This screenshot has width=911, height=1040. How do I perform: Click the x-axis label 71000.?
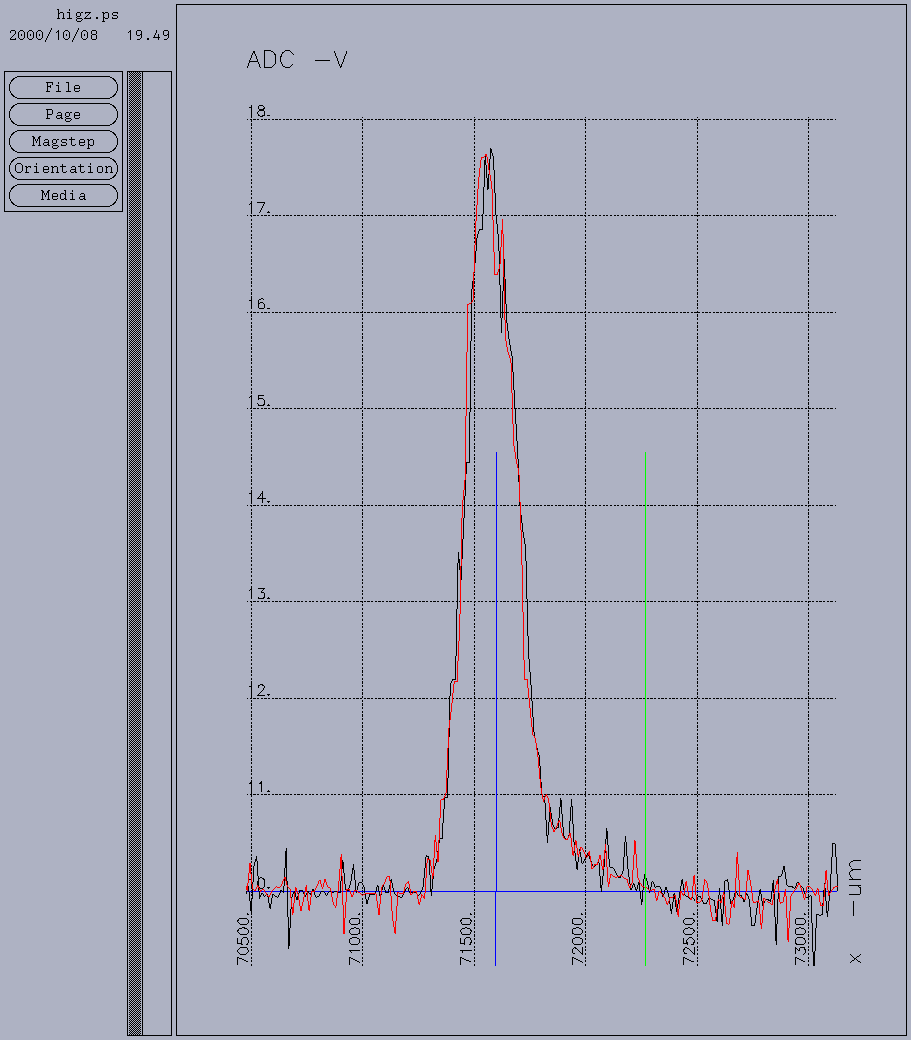[355, 939]
